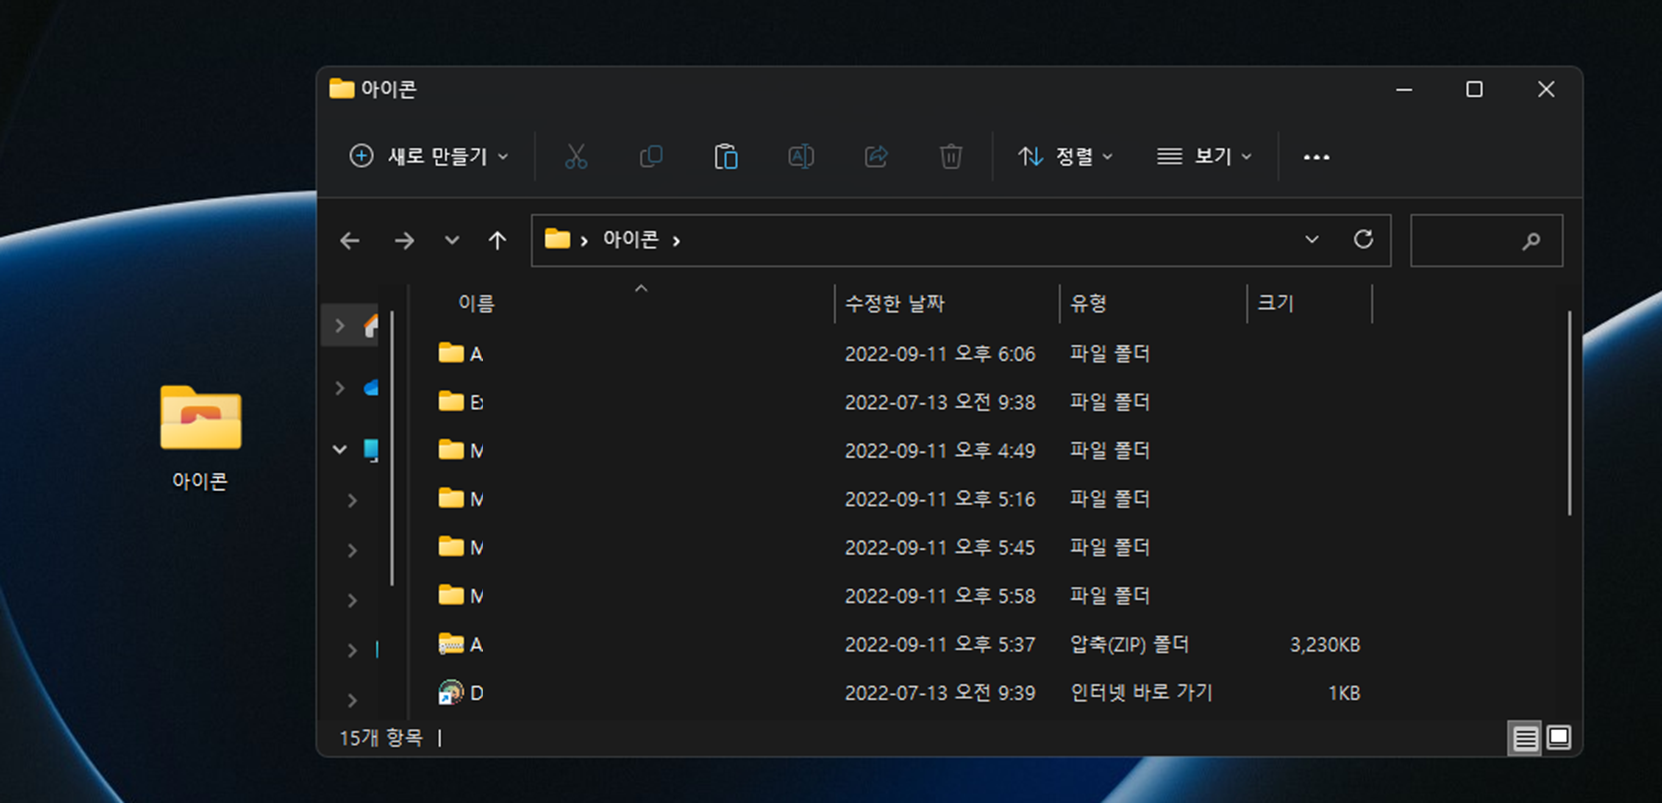Sort by the 수정한 날짜 column header
The width and height of the screenshot is (1662, 803).
[895, 303]
